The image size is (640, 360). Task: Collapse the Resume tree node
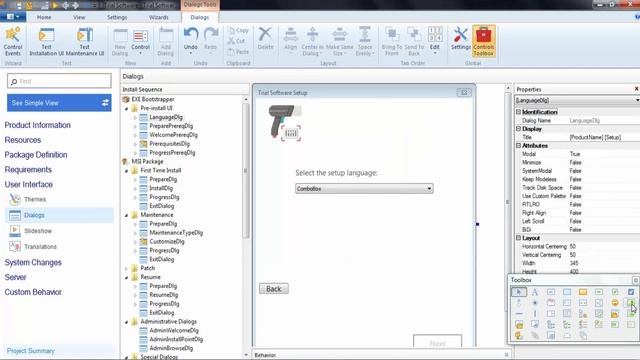pos(127,277)
